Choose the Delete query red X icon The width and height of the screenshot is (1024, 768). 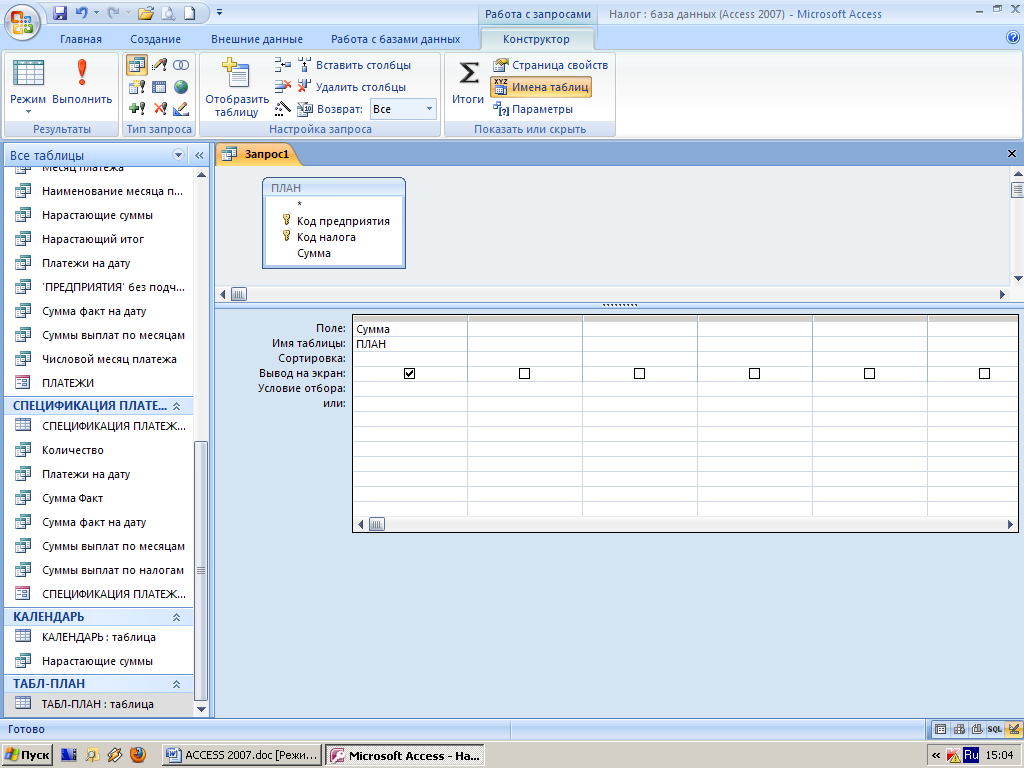point(159,108)
